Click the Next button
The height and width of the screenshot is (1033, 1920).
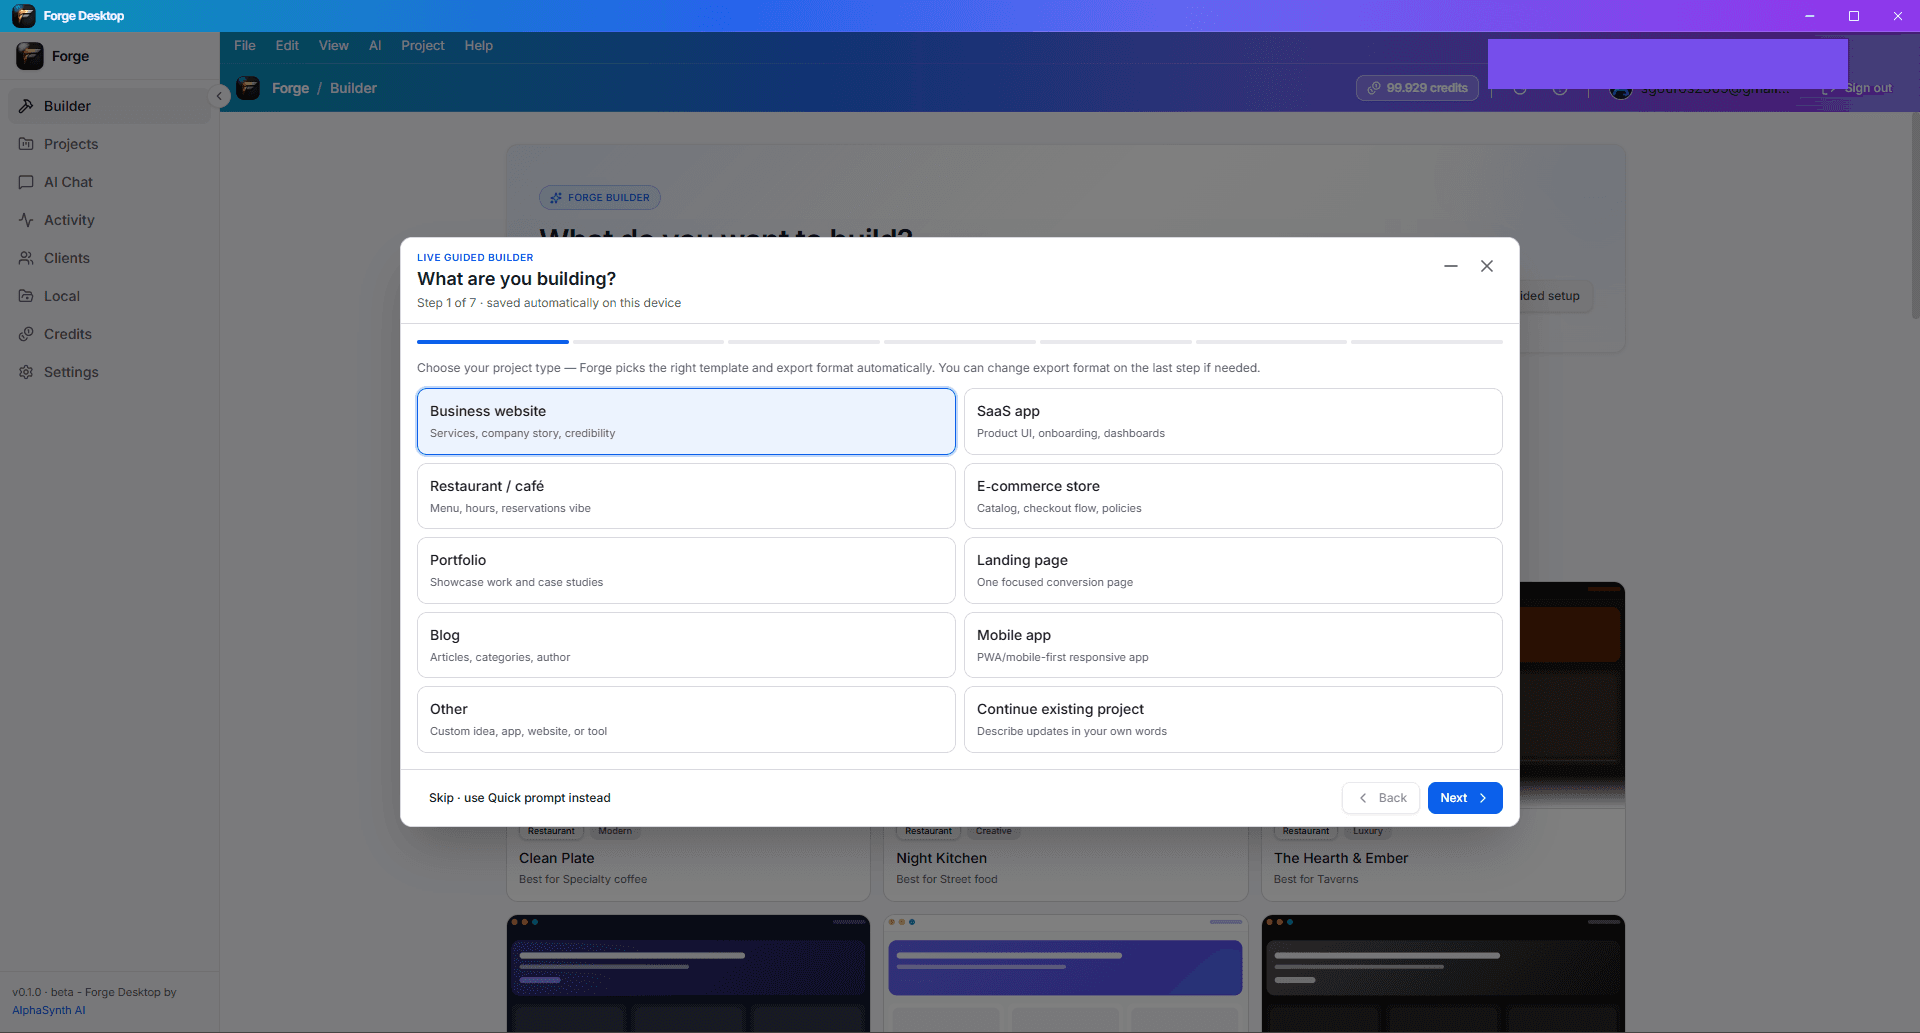tap(1465, 798)
